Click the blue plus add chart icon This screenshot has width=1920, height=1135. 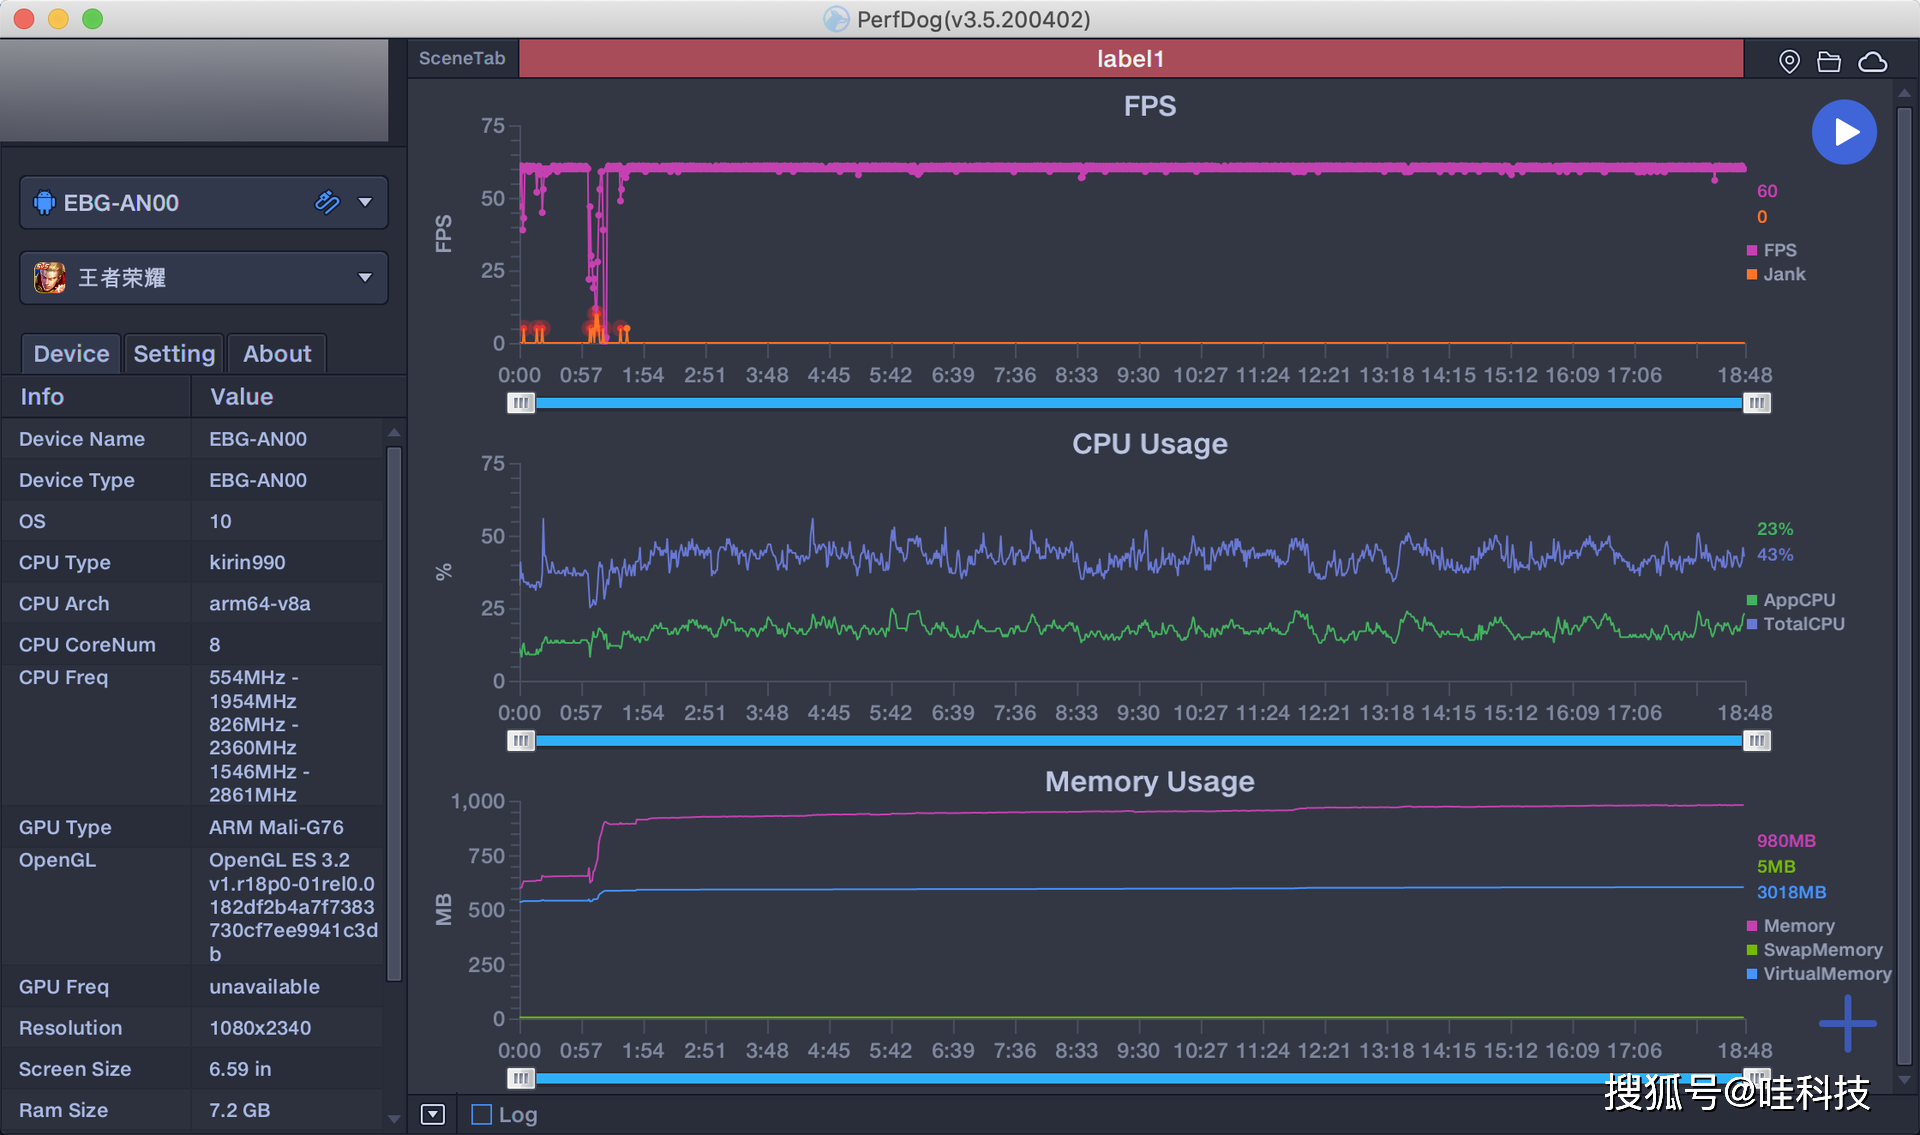point(1847,1023)
